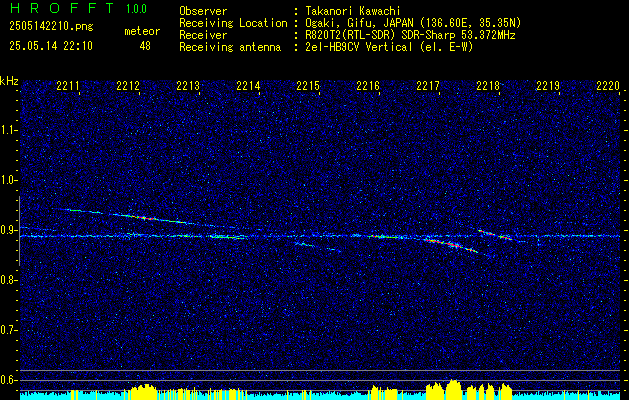Image resolution: width=629 pixels, height=400 pixels.
Task: Click the 'meteor' counter label
Action: (x=142, y=31)
